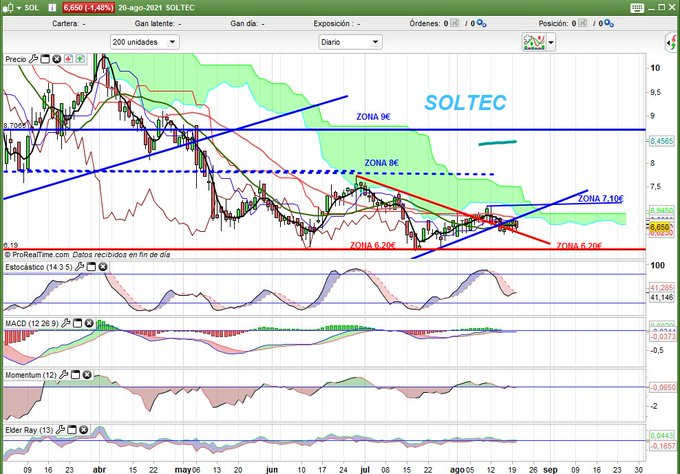680x474 pixels.
Task: Expand the indicators icon dropdown arrow
Action: coord(551,42)
